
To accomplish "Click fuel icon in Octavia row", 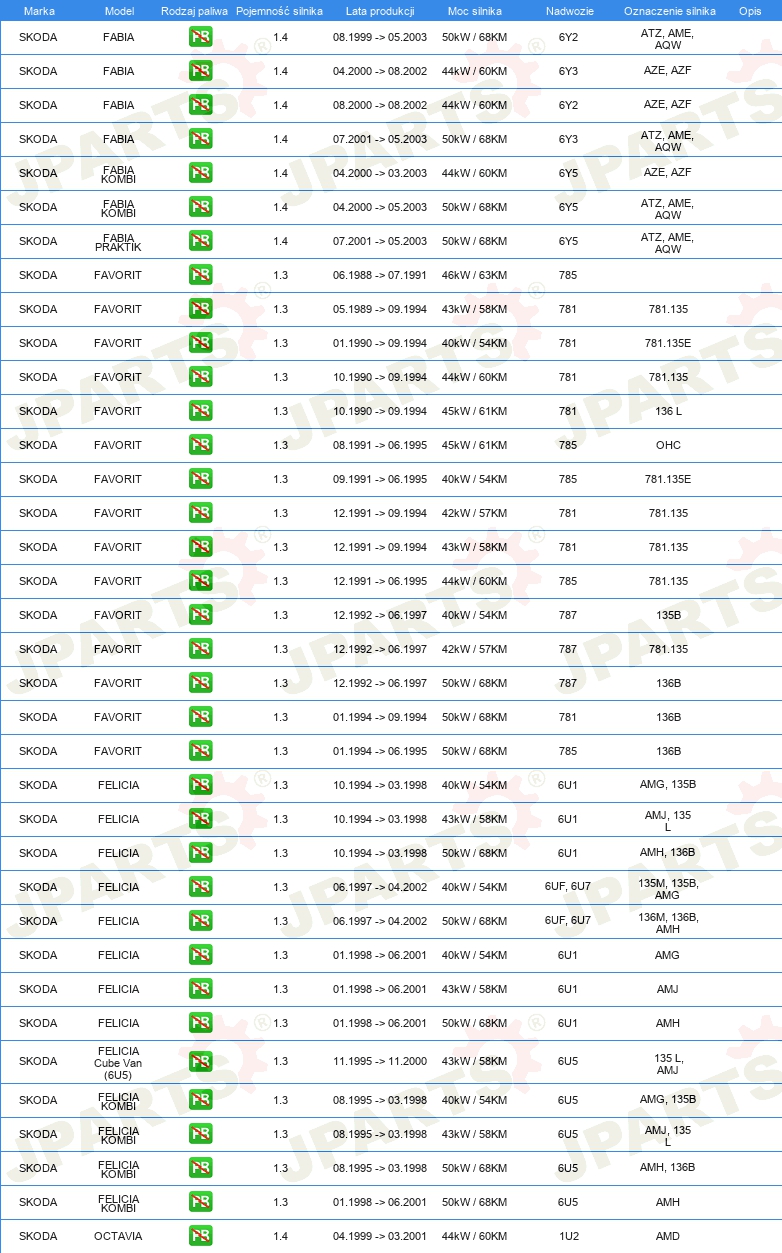I will tap(200, 1236).
